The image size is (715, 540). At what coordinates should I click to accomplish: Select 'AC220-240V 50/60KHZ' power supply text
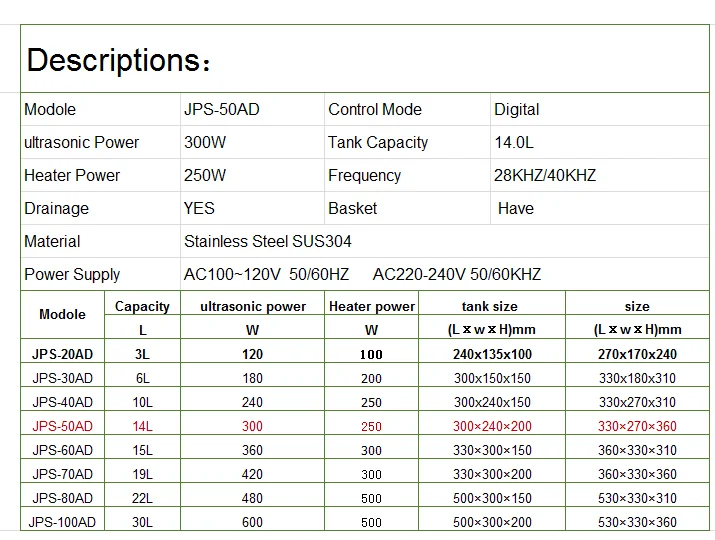click(457, 275)
